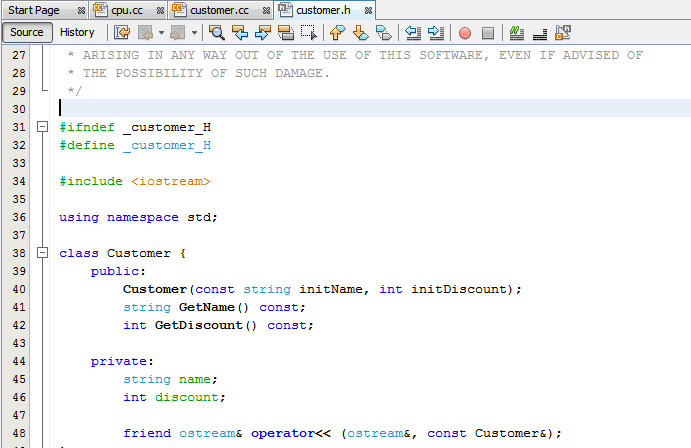Jump to the Last Edit location icon
691x448 pixels.
pyautogui.click(x=122, y=32)
